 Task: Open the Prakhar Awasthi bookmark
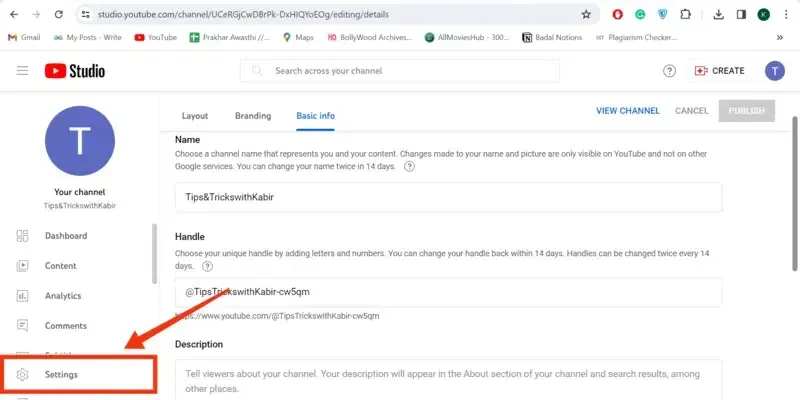[x=230, y=37]
